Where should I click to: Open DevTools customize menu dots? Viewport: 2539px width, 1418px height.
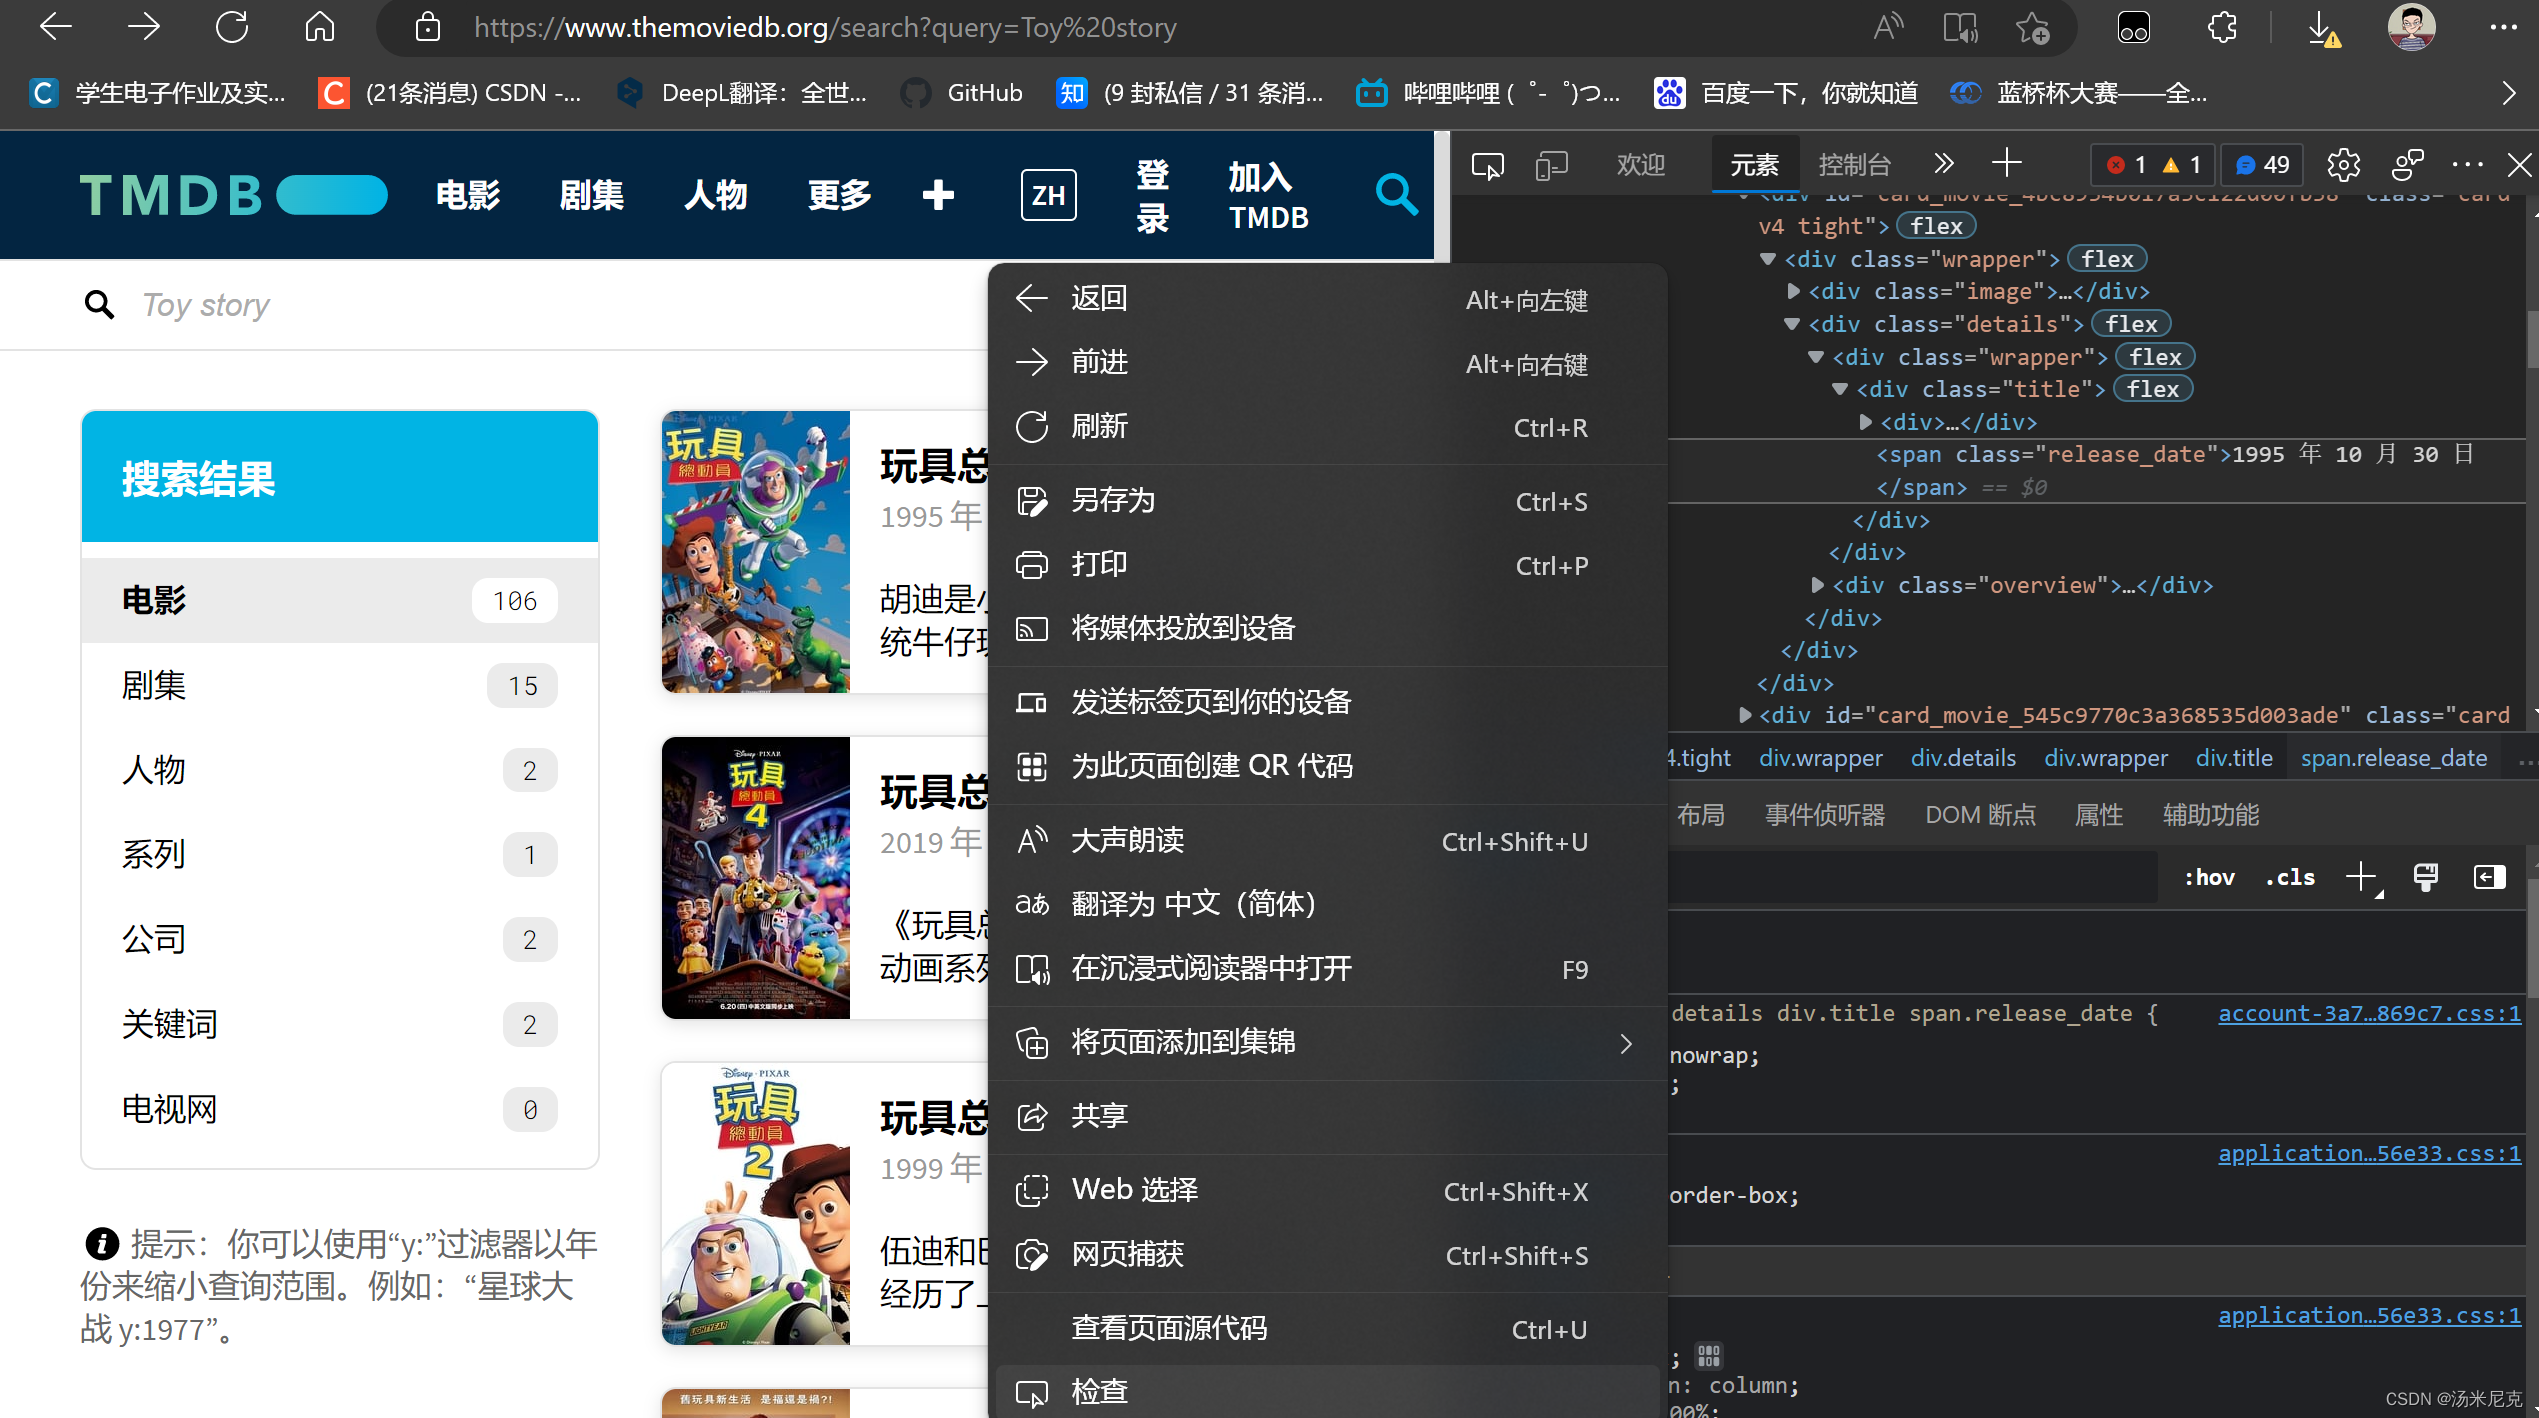2467,165
